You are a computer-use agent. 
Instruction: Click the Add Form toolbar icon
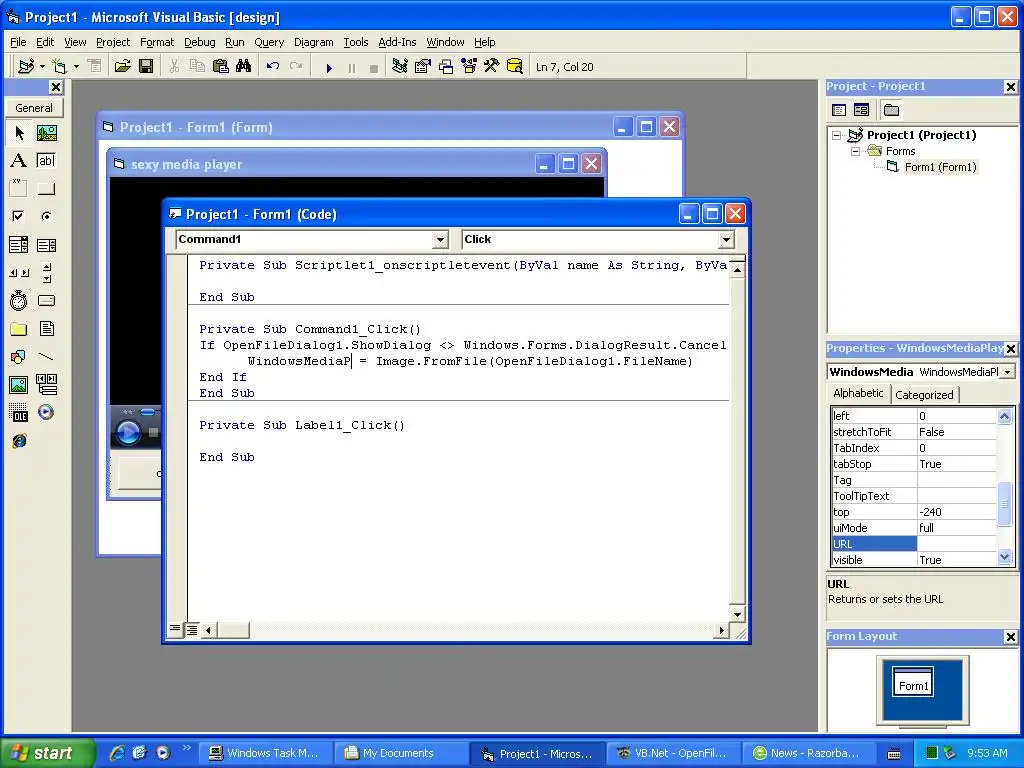point(60,67)
